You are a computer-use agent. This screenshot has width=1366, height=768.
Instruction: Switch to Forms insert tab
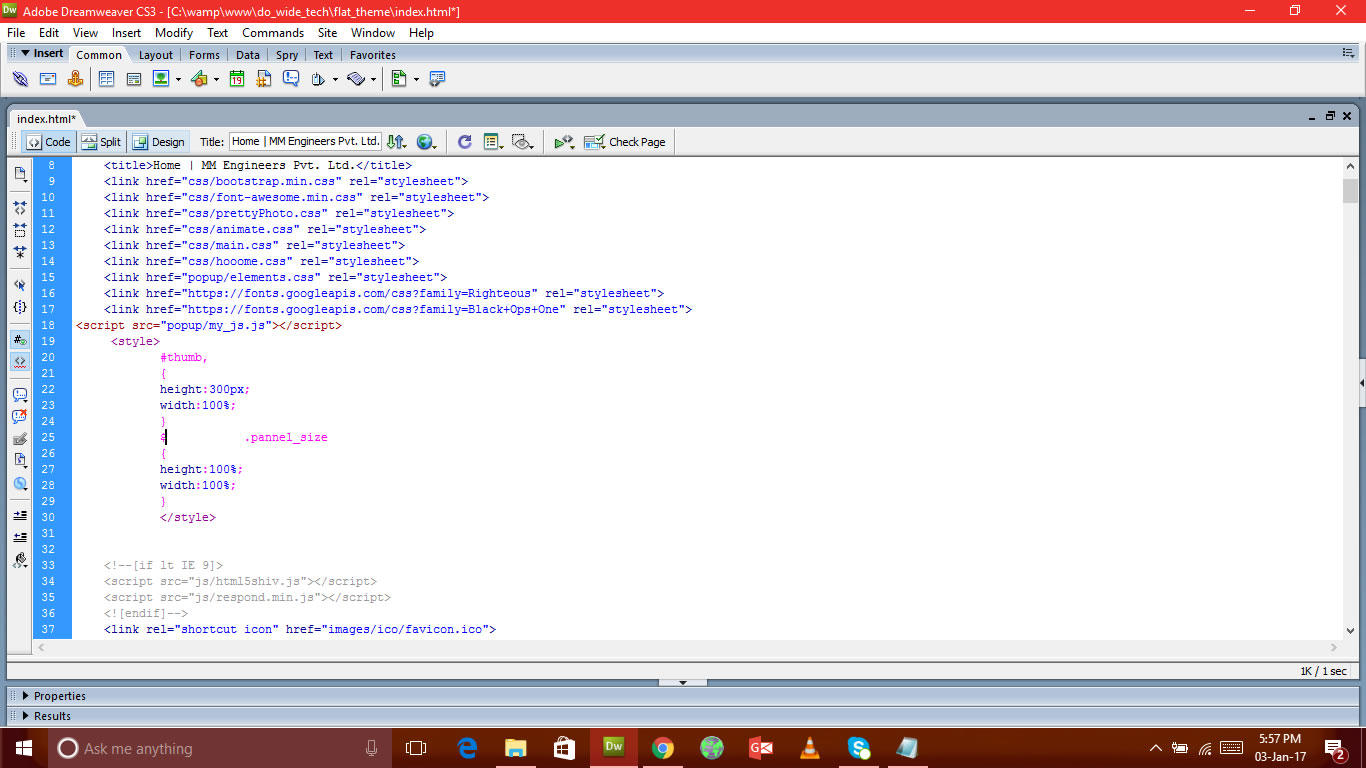[x=204, y=55]
